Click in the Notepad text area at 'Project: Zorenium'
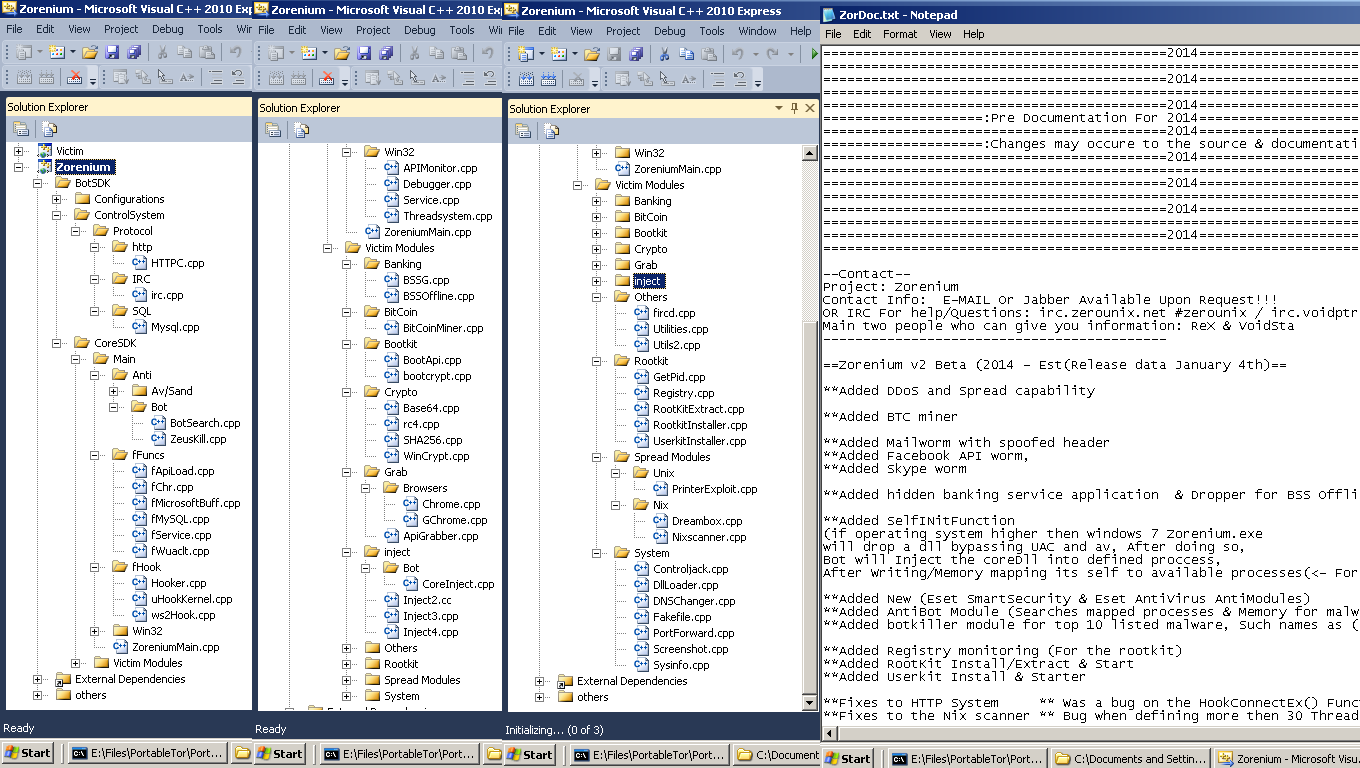 pyautogui.click(x=890, y=287)
